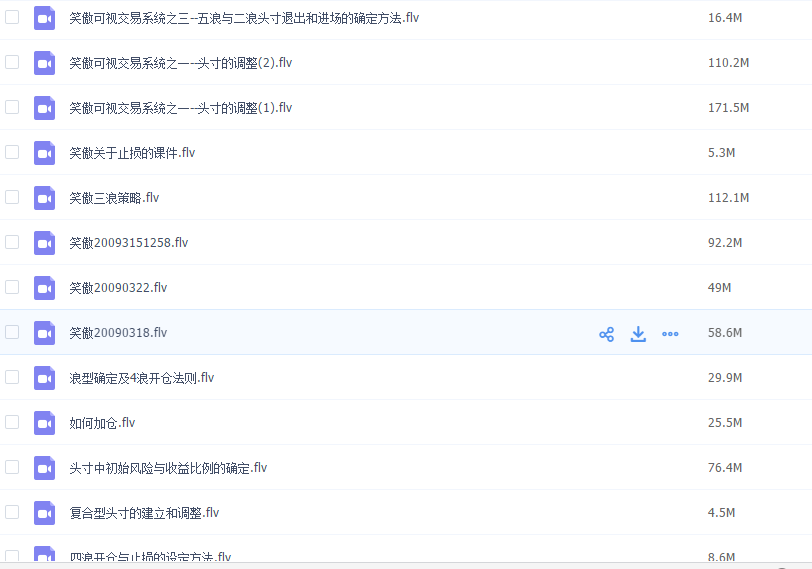This screenshot has width=812, height=569.
Task: Select checkbox for 笑傲三浪策略.flv
Action: tap(12, 197)
